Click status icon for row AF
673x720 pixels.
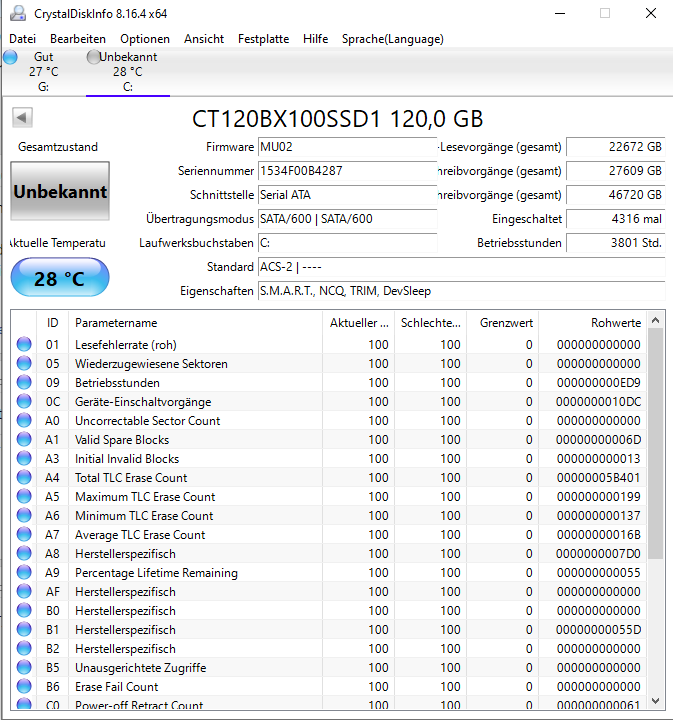point(24,591)
